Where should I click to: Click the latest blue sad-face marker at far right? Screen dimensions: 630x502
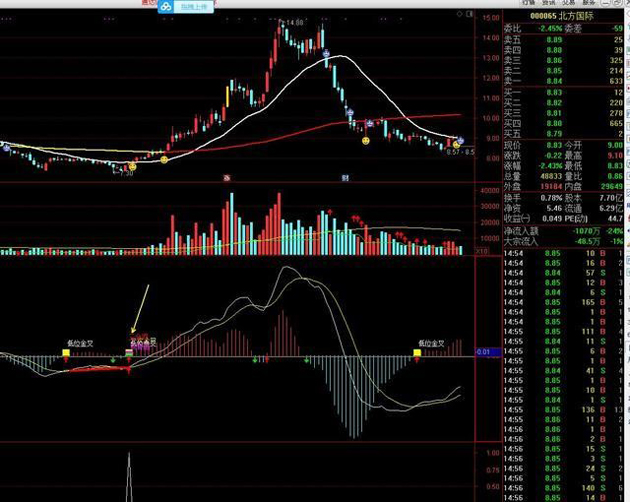(x=460, y=140)
